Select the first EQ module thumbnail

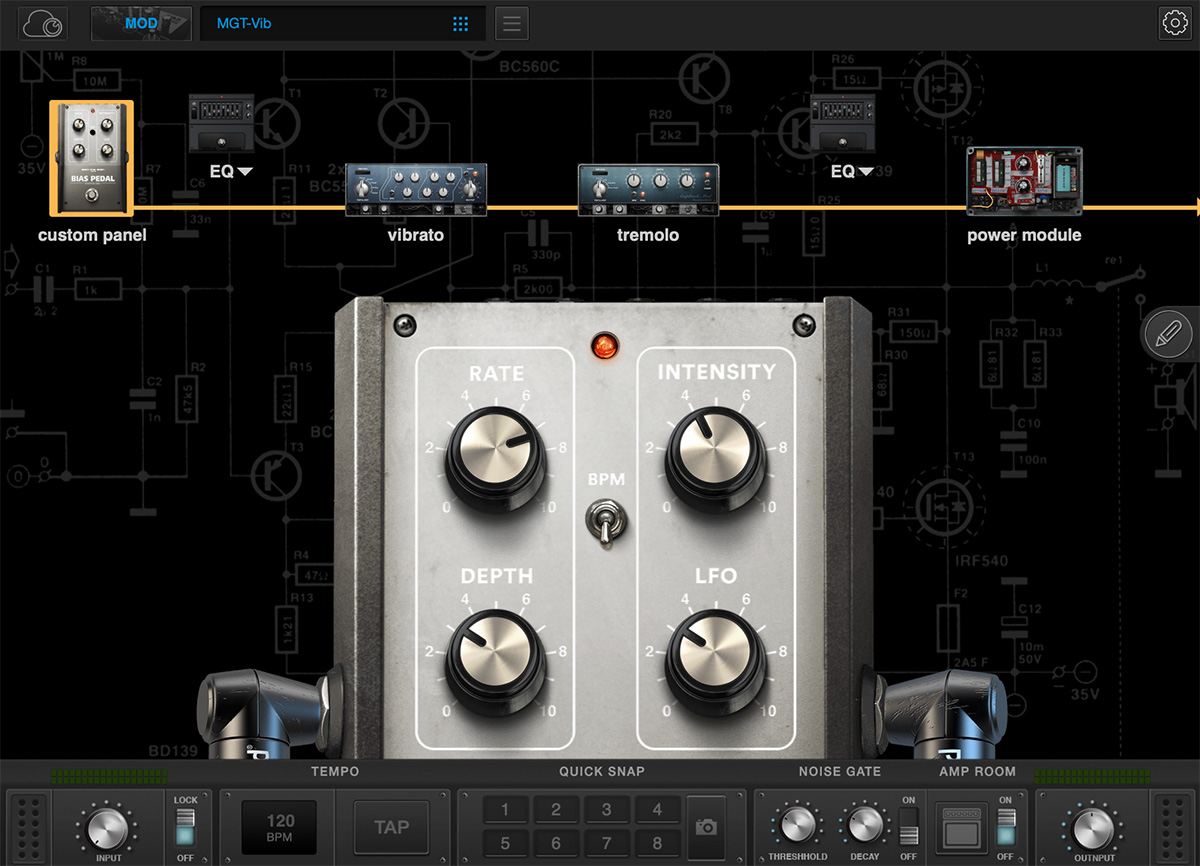pyautogui.click(x=222, y=124)
